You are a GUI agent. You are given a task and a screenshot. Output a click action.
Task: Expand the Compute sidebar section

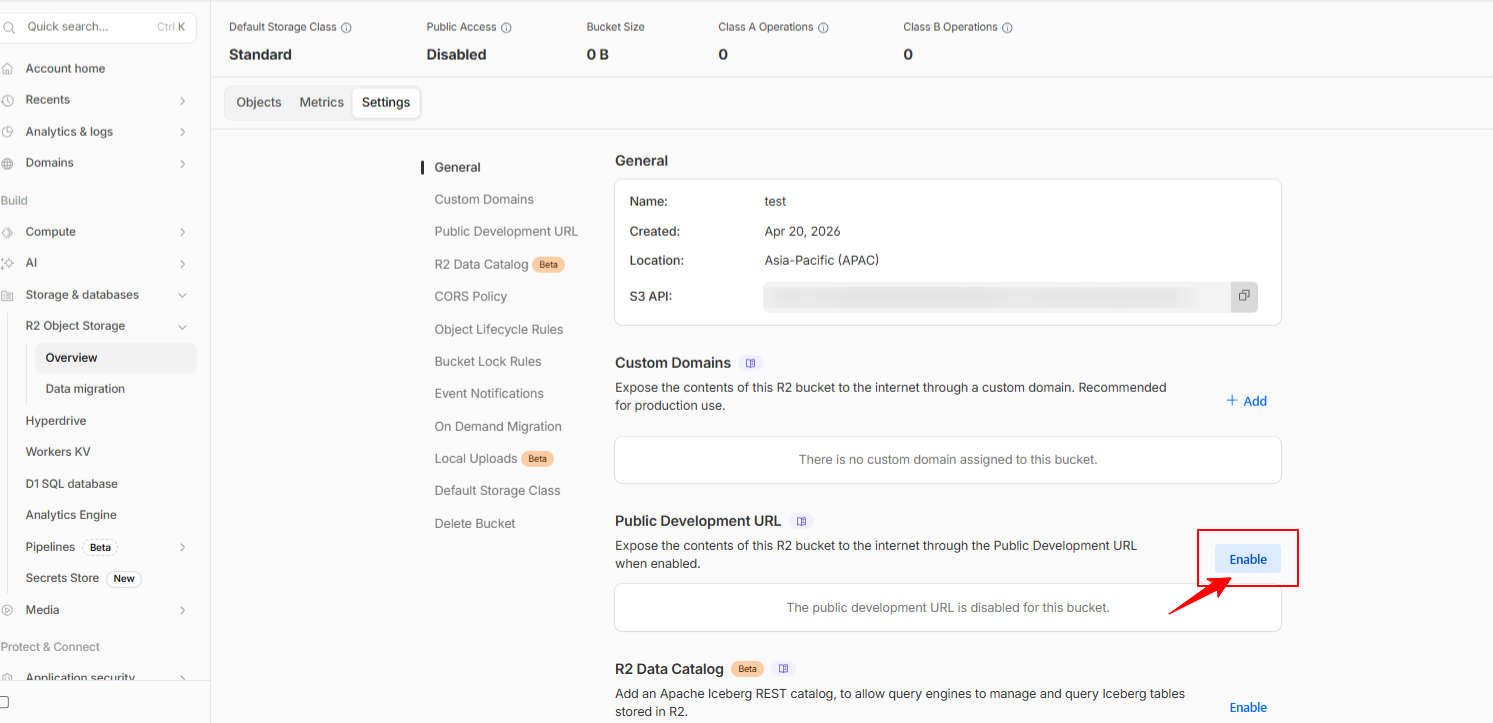(182, 232)
